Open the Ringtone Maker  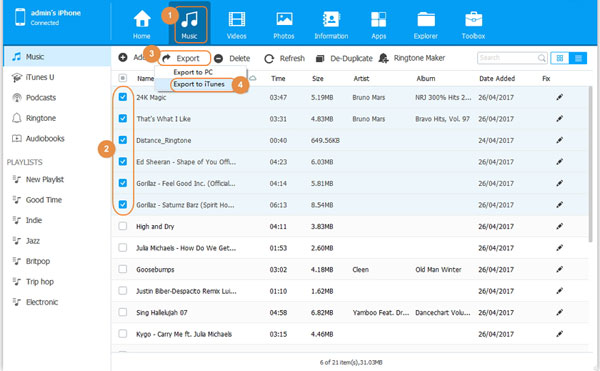(412, 58)
